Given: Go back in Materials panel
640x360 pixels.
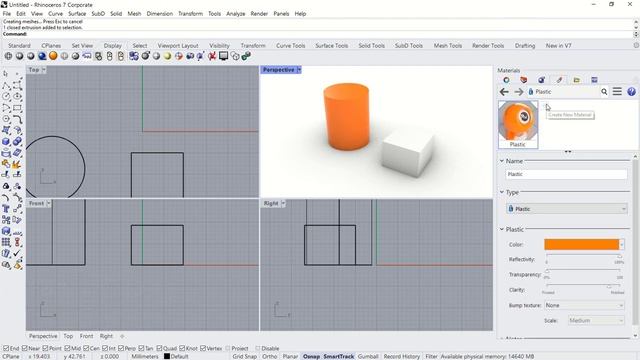Looking at the screenshot, I should coord(504,92).
